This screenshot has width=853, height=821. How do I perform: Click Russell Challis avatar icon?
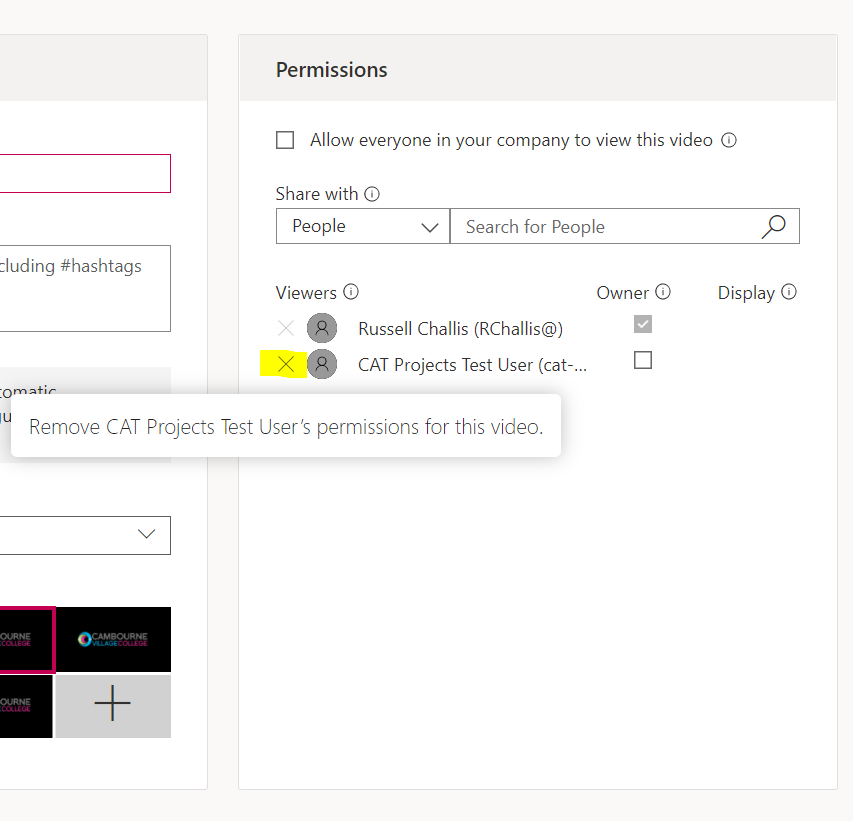click(322, 328)
